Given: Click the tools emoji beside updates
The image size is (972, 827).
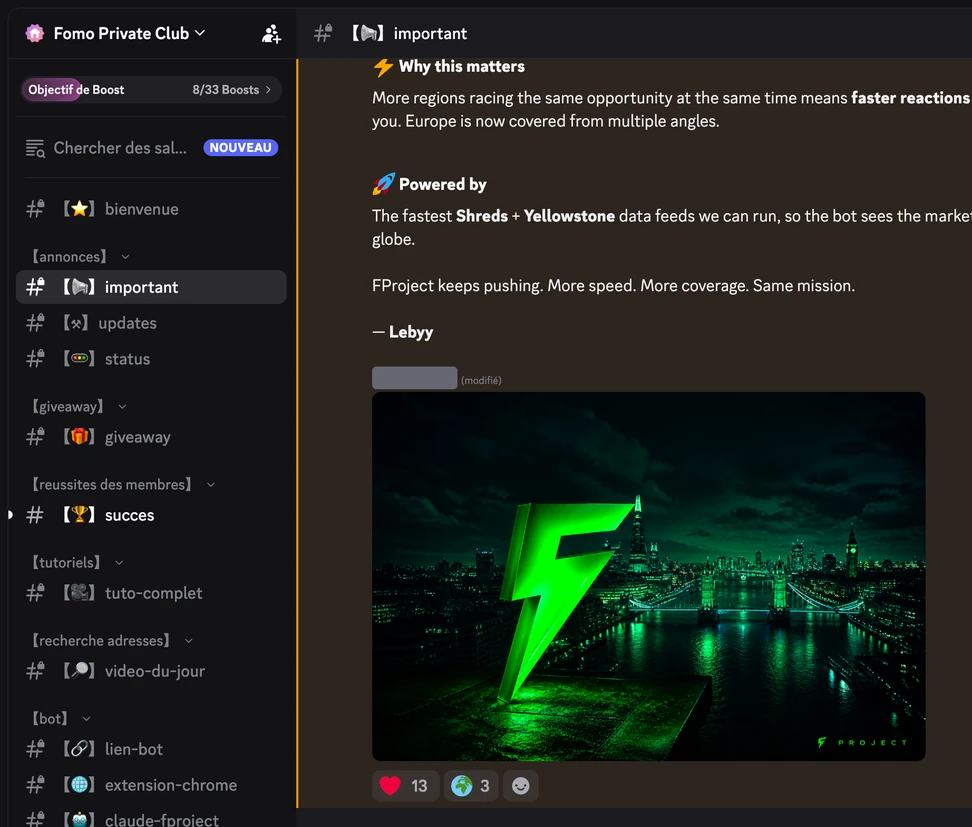Looking at the screenshot, I should pos(76,323).
